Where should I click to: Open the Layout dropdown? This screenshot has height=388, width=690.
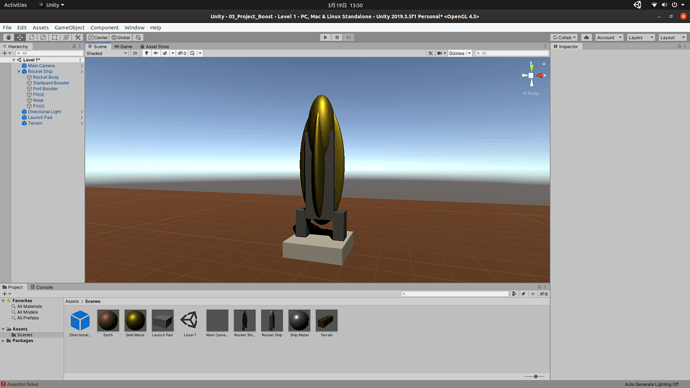pos(672,37)
